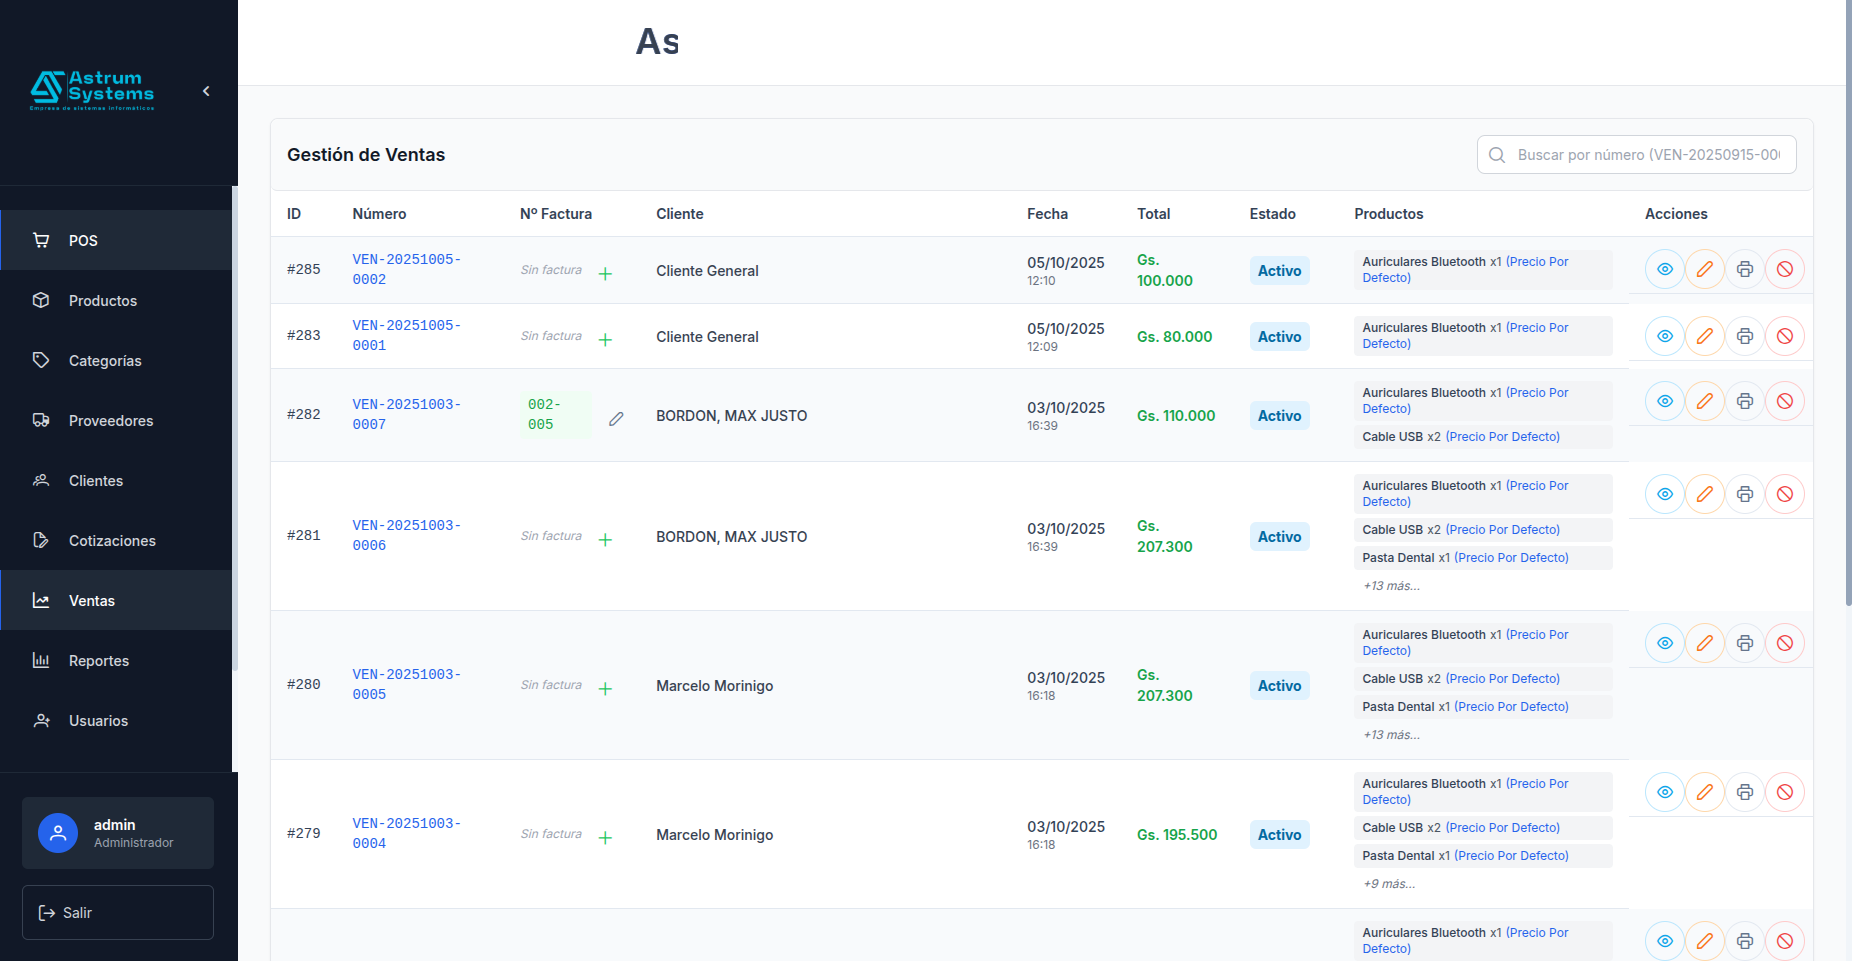Image resolution: width=1852 pixels, height=961 pixels.
Task: Click the edit pencil icon for sale #283
Action: pyautogui.click(x=1704, y=336)
